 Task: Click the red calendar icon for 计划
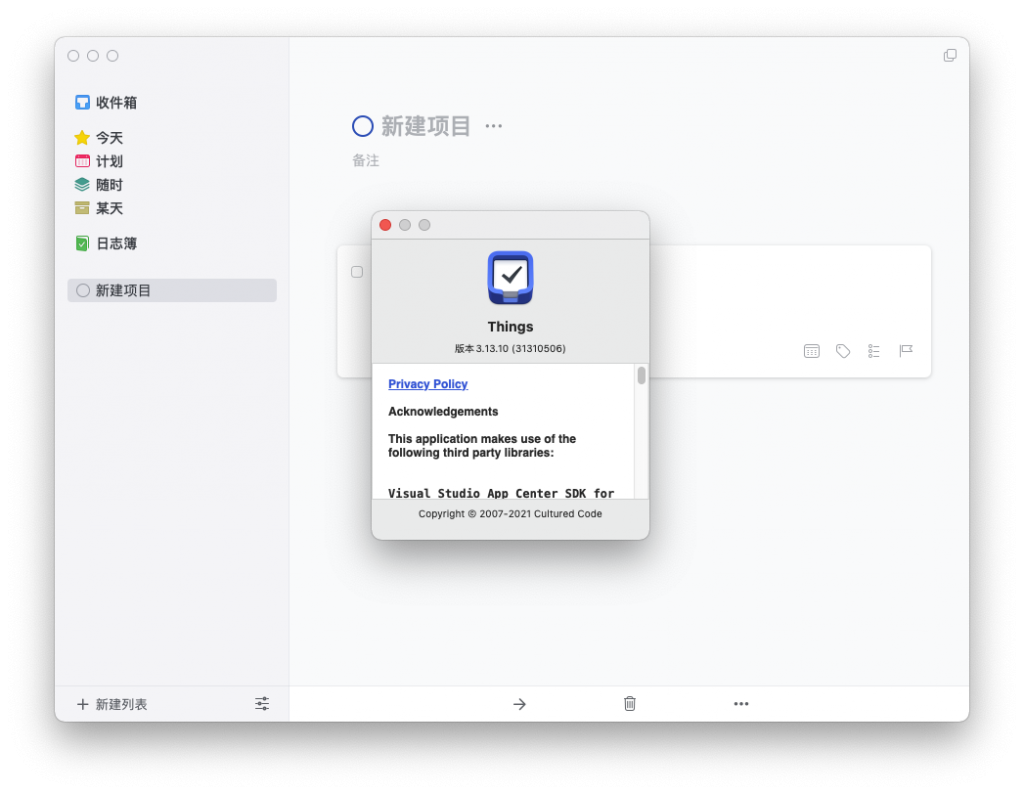pyautogui.click(x=82, y=161)
